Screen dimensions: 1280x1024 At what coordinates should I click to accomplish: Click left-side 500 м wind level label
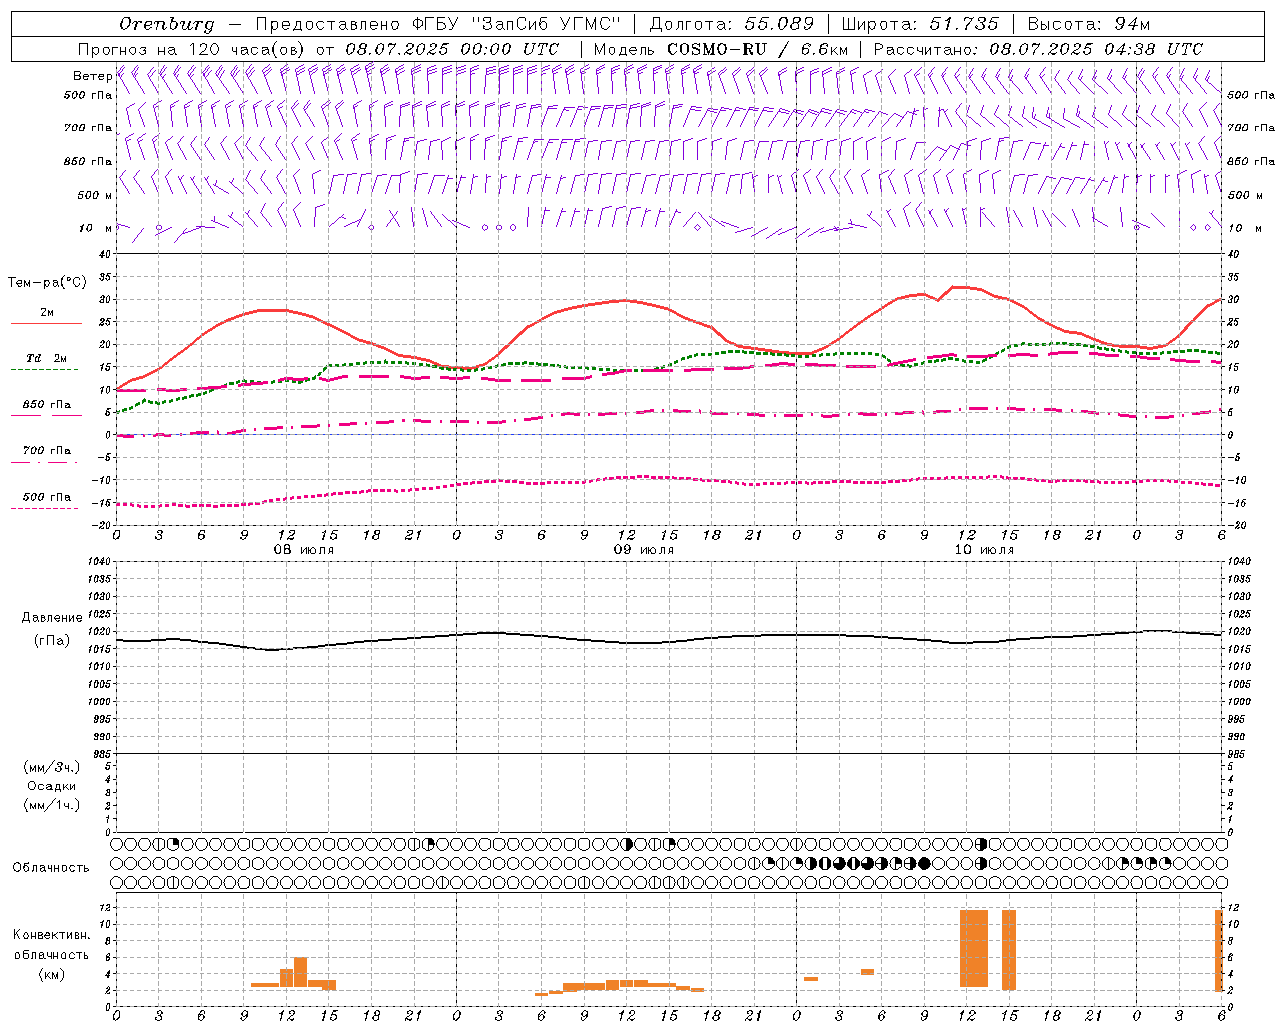pyautogui.click(x=95, y=195)
